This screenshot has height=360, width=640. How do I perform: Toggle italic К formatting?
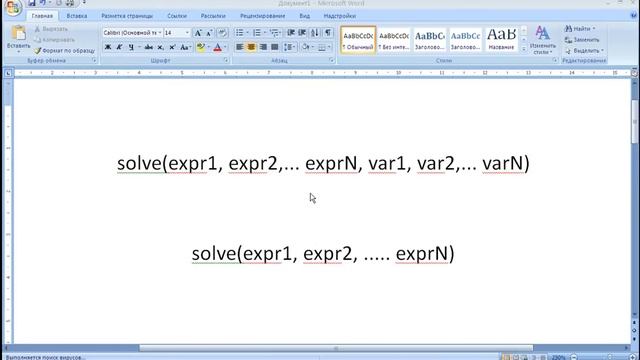120,47
